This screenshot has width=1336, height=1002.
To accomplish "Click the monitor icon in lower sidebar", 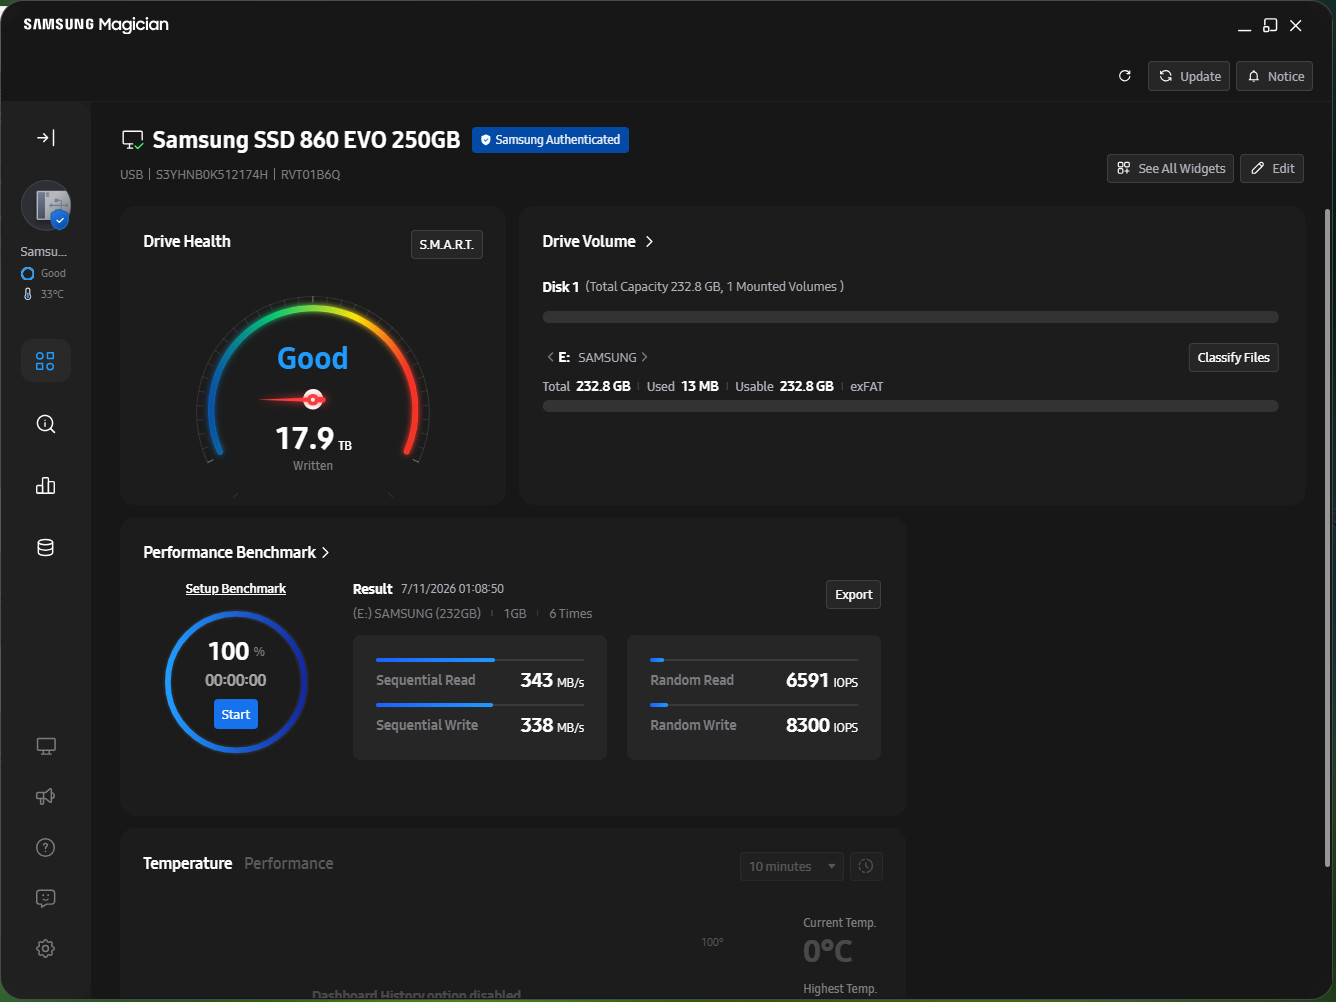I will click(46, 746).
